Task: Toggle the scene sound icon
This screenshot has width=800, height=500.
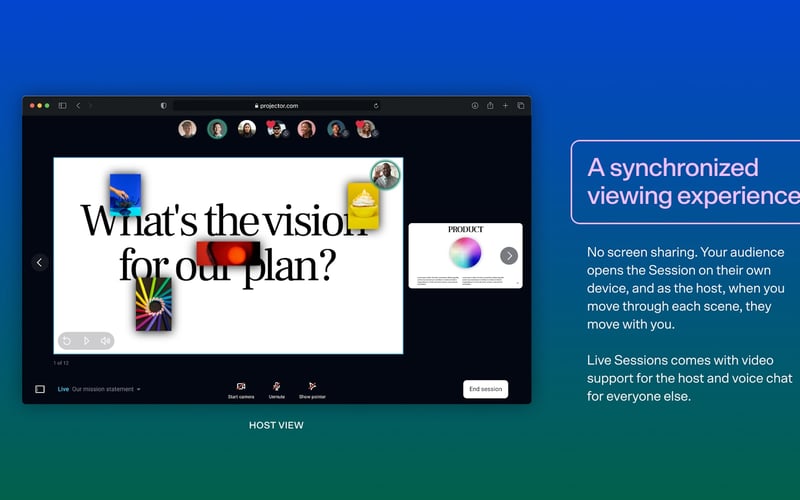Action: [105, 340]
